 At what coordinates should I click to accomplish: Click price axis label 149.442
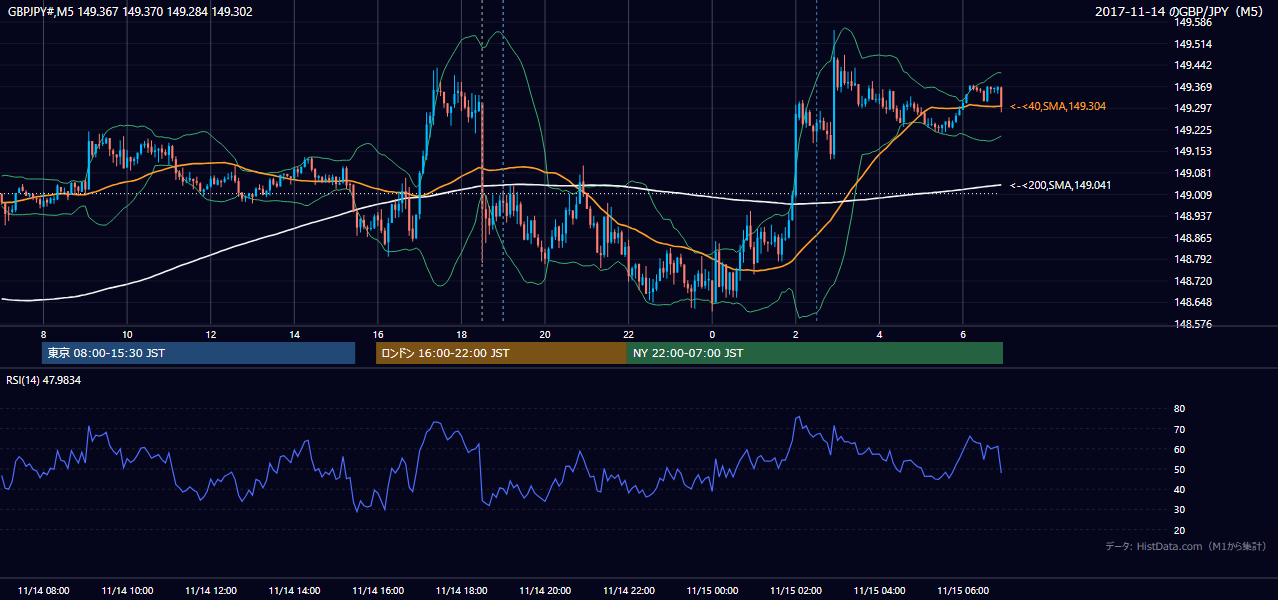point(1193,65)
